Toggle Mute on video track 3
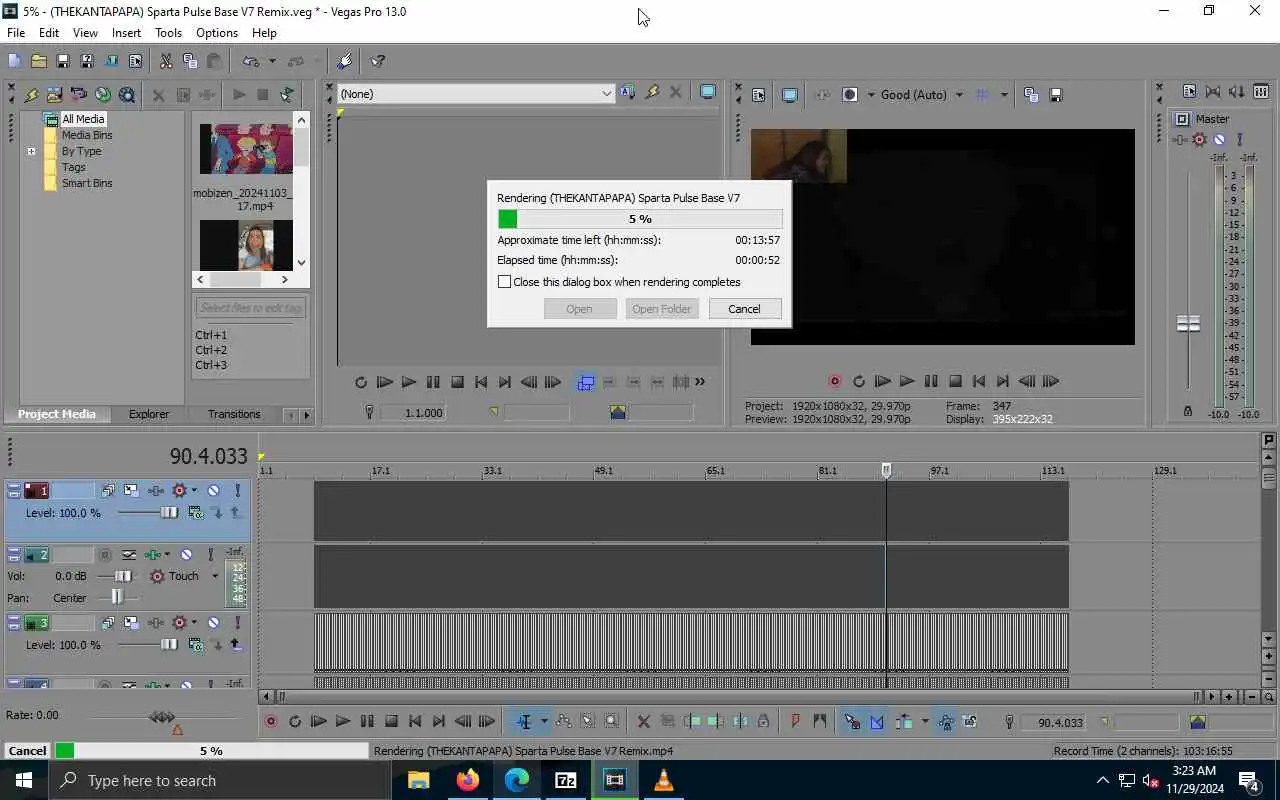This screenshot has width=1280, height=800. 213,623
